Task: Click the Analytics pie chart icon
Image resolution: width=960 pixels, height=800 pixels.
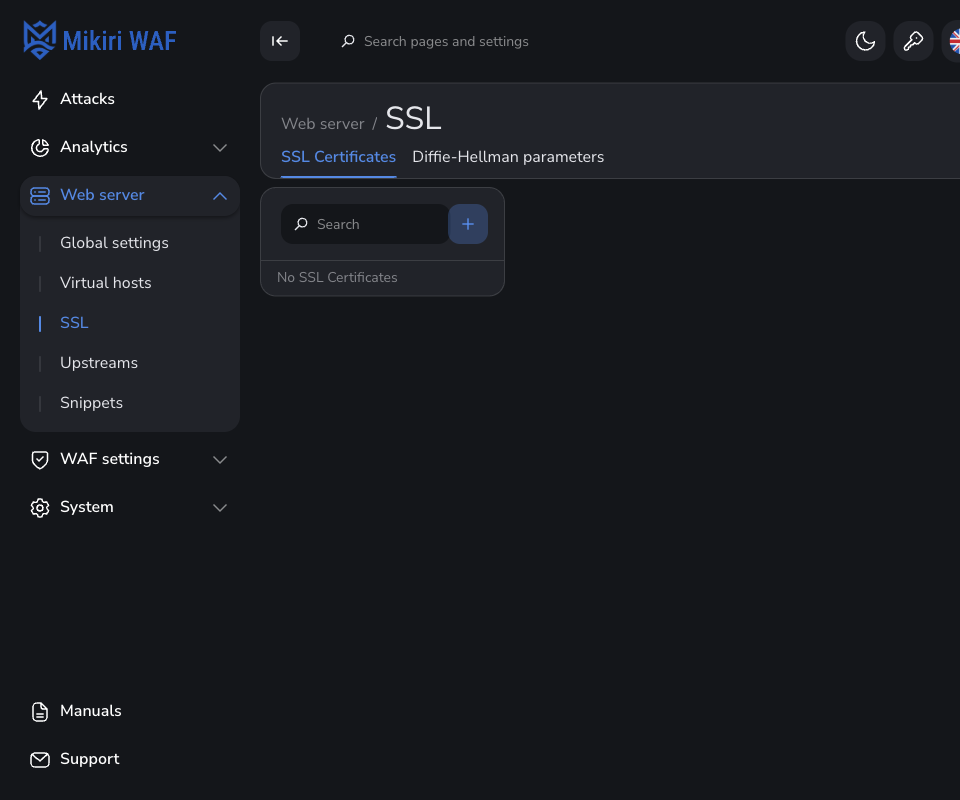Action: click(40, 148)
